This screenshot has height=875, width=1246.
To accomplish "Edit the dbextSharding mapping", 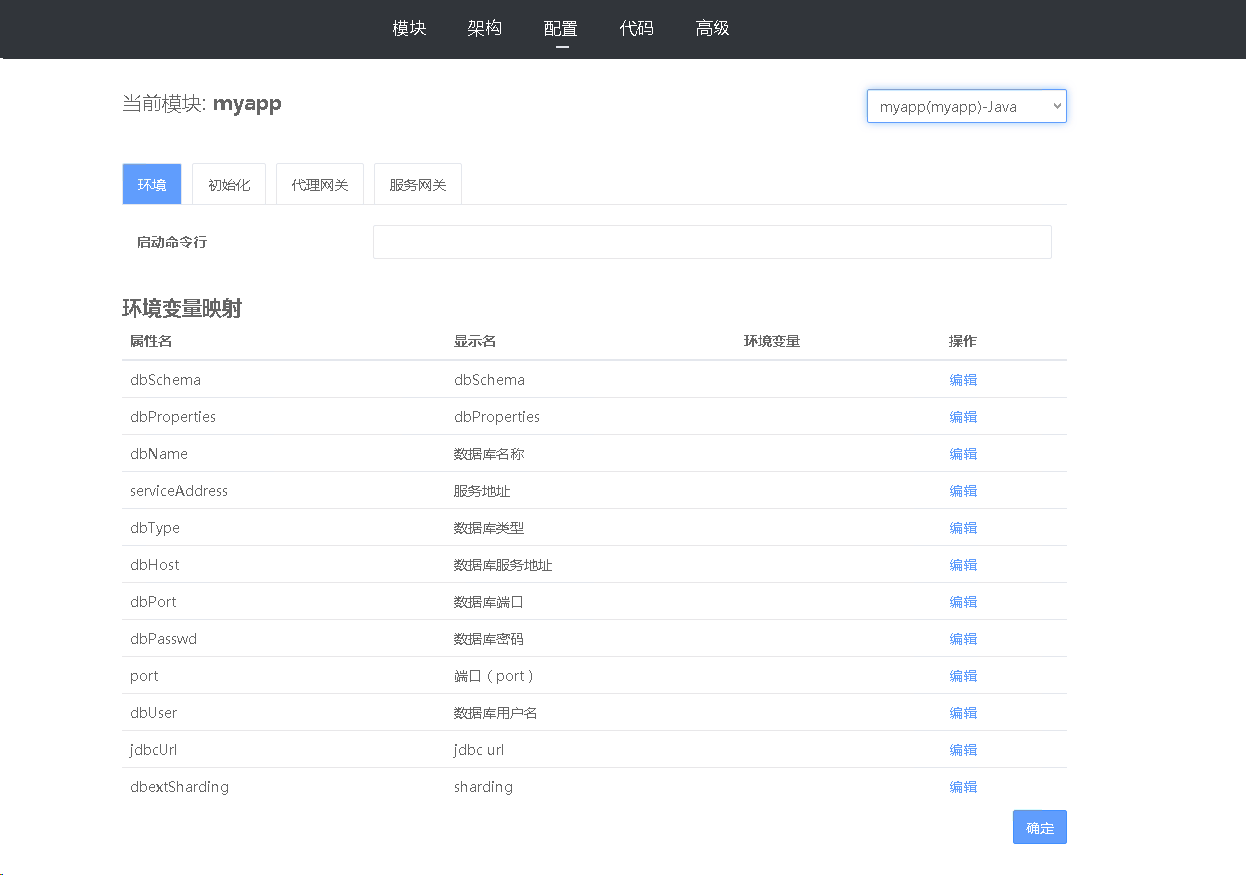I will pos(963,787).
